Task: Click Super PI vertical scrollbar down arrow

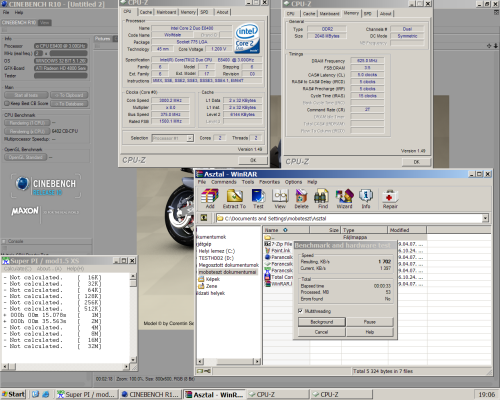Action: (x=133, y=360)
